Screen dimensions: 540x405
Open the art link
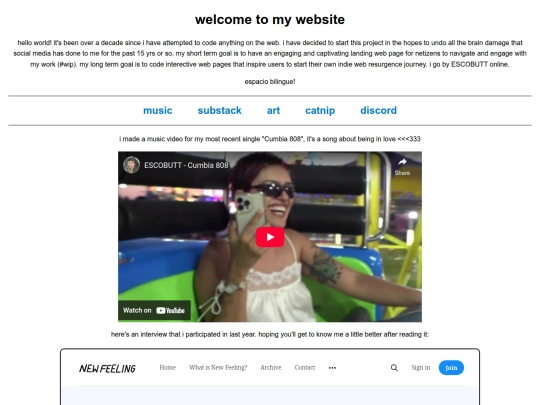[273, 111]
